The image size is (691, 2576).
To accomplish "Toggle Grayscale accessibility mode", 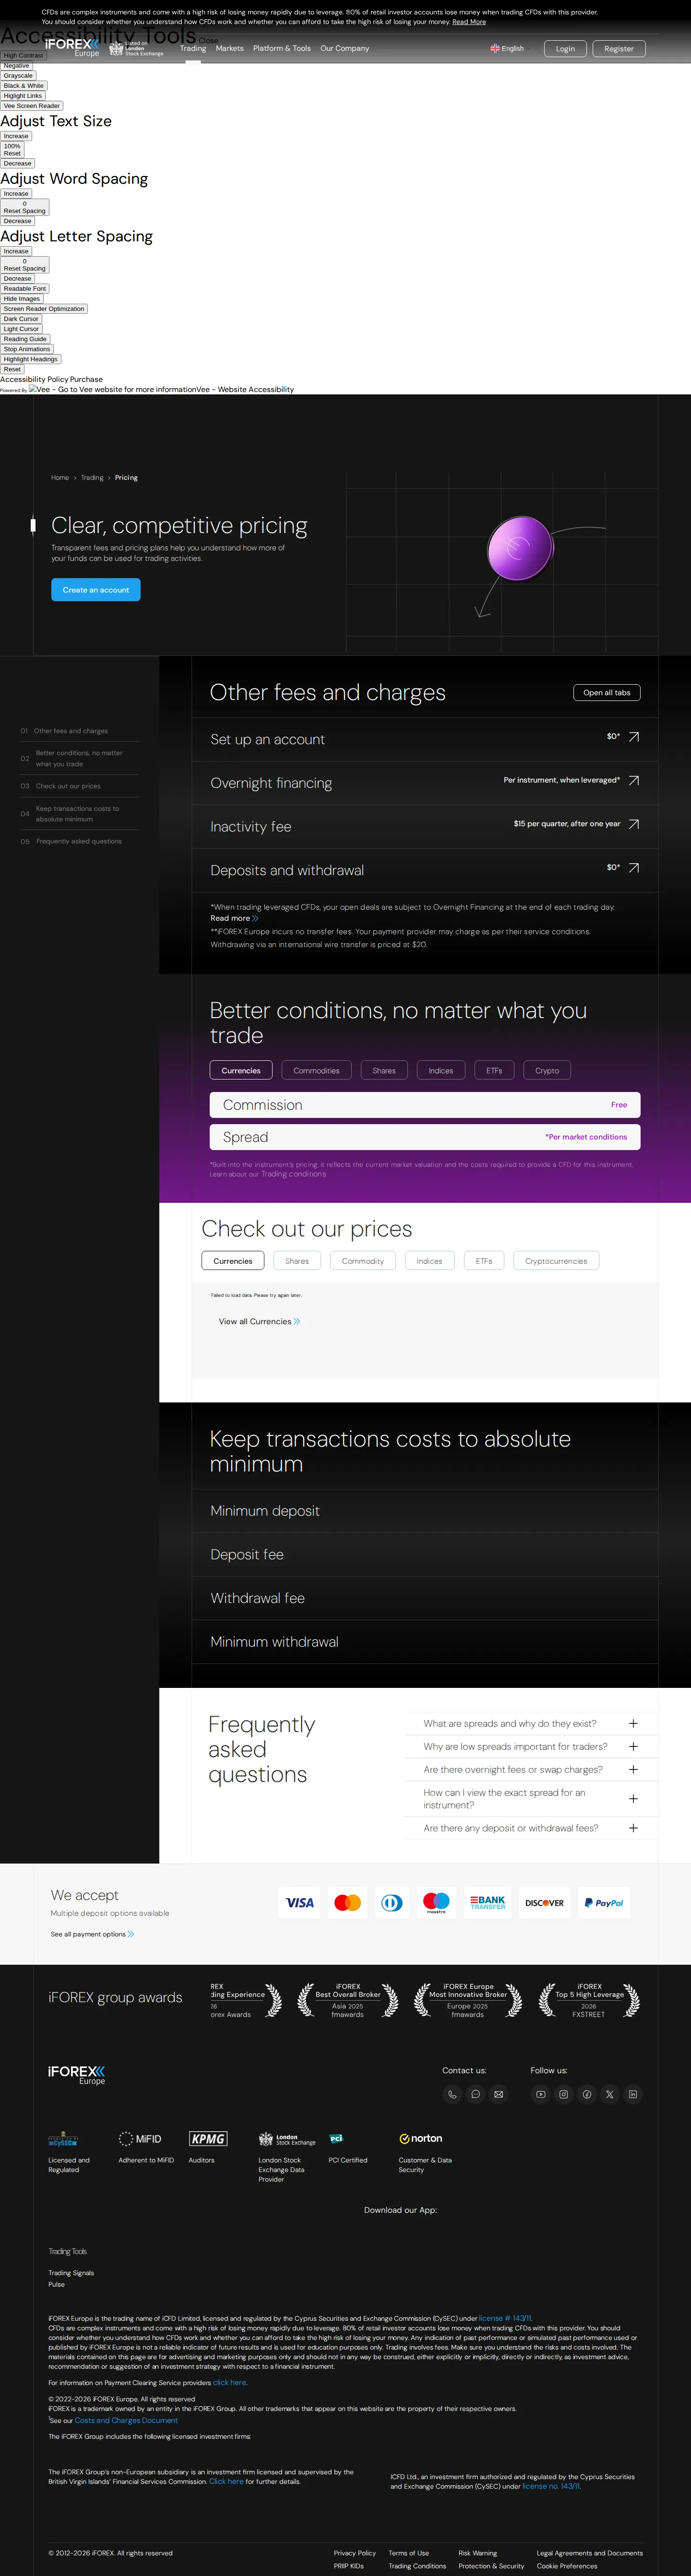I will [x=18, y=76].
